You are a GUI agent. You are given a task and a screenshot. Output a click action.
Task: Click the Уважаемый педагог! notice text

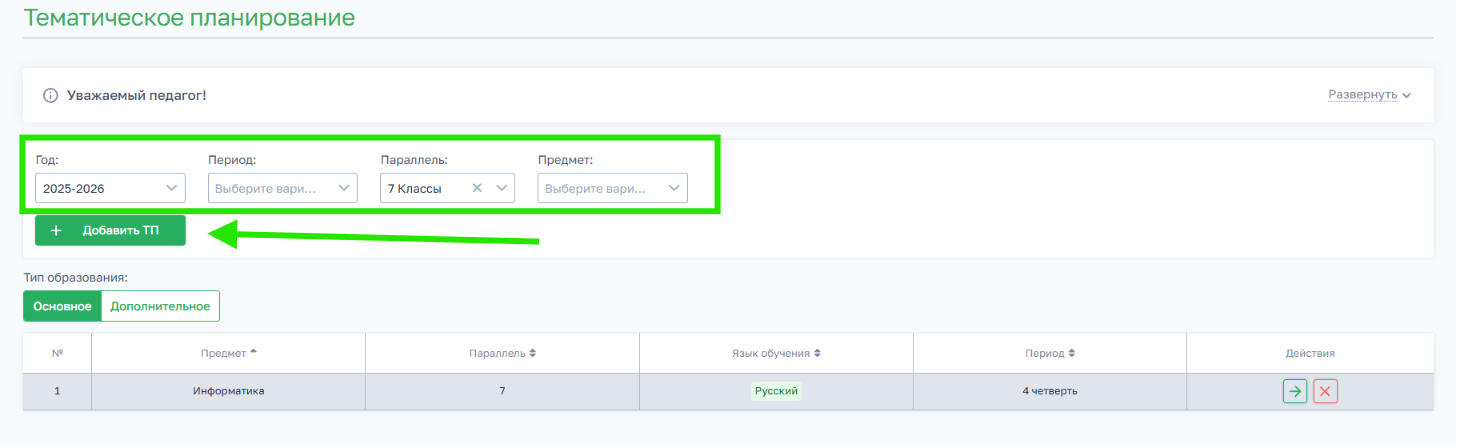(x=136, y=95)
